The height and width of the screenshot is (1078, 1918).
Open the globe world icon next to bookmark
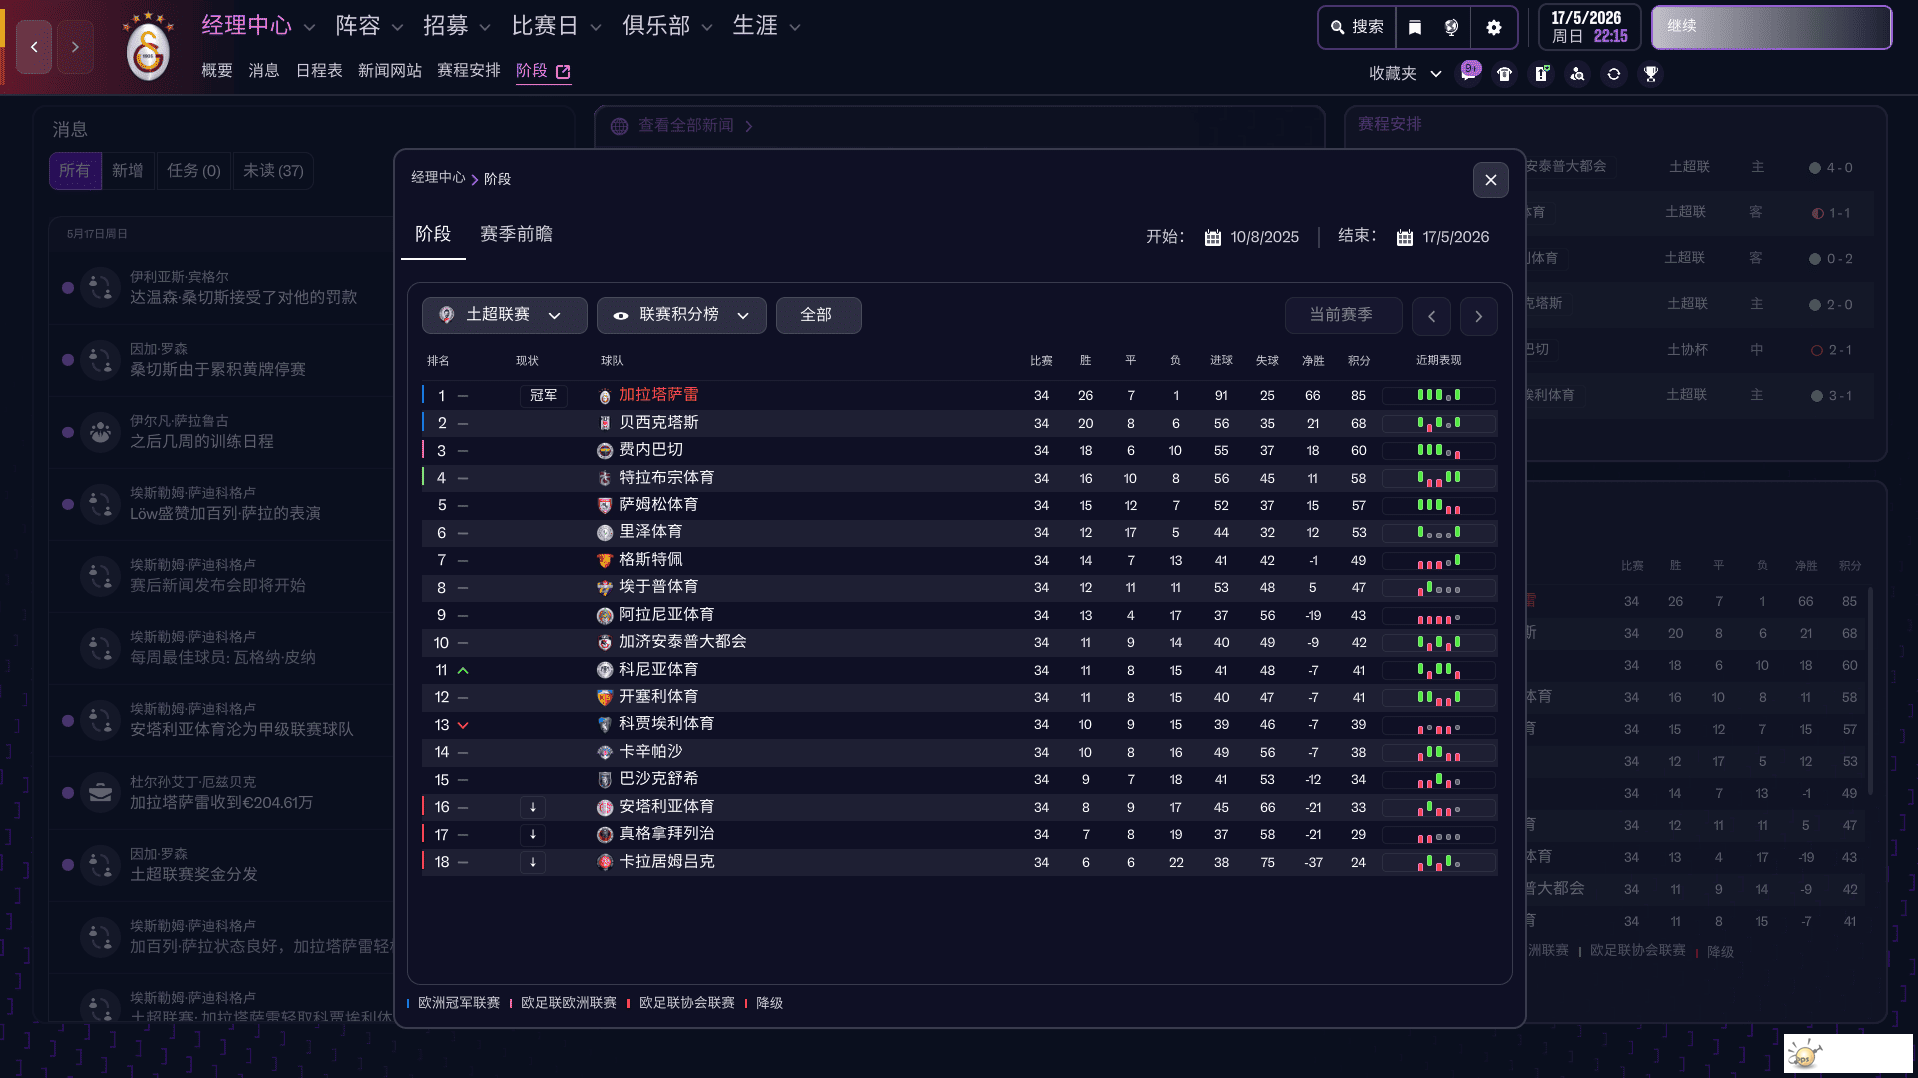(1452, 27)
